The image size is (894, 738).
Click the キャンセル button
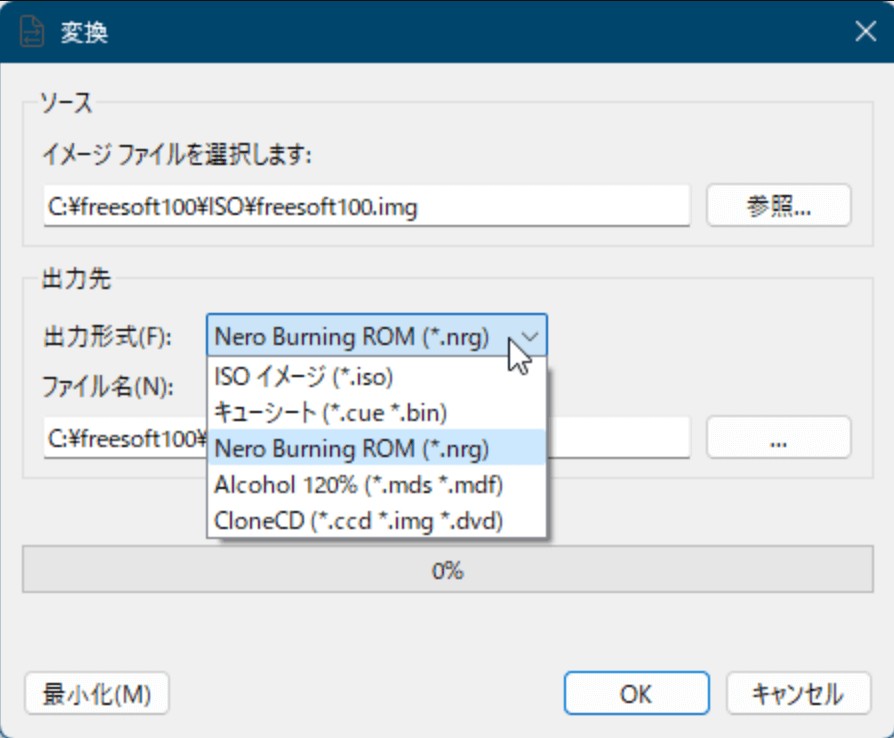point(798,694)
